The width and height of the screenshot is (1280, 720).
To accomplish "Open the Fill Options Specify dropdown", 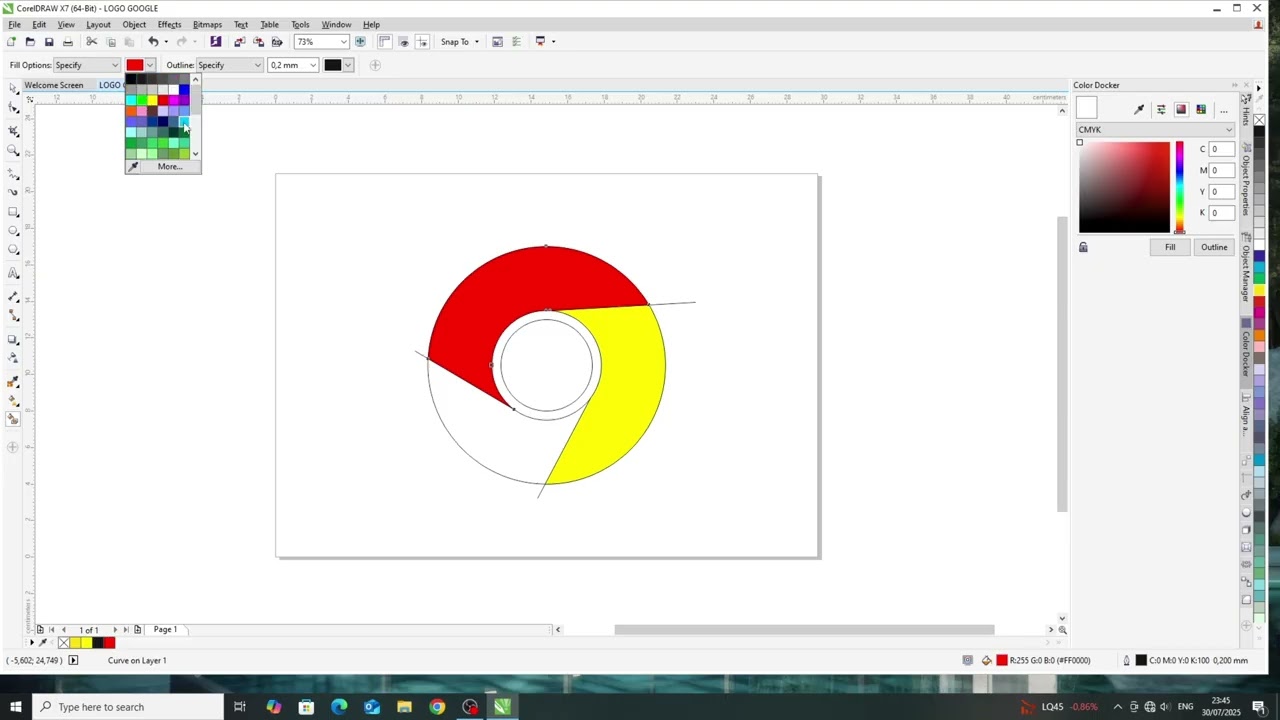I will (115, 65).
